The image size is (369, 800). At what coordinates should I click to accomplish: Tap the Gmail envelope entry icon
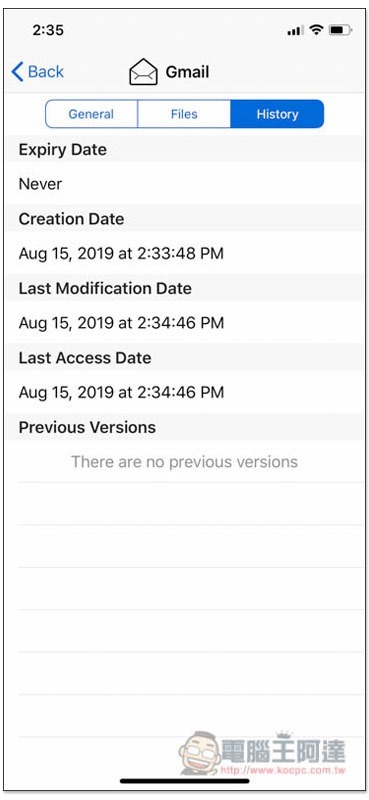pos(143,72)
